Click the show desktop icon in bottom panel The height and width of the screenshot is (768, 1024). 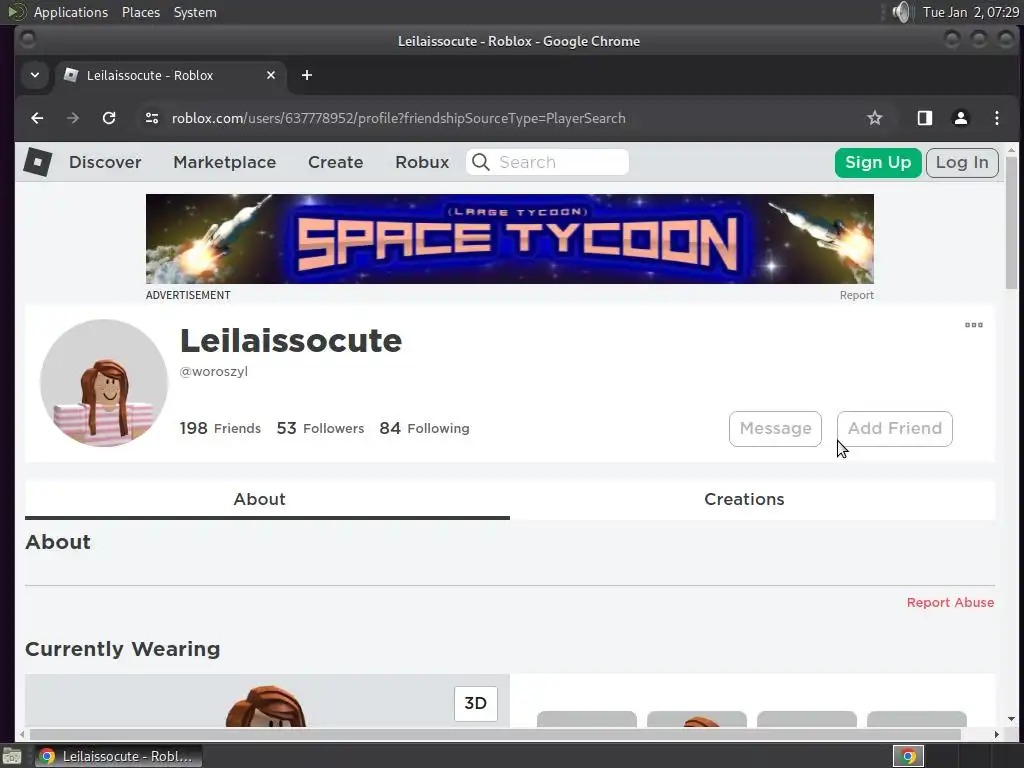[x=12, y=756]
